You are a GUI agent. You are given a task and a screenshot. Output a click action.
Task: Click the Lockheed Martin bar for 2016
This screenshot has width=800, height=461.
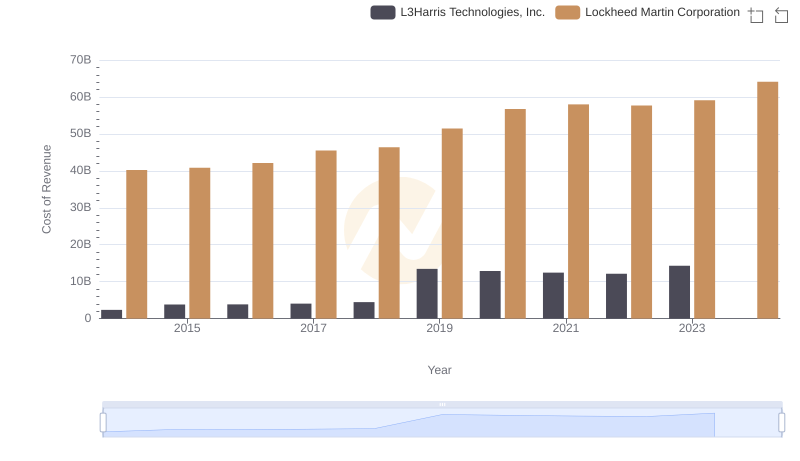click(x=263, y=241)
